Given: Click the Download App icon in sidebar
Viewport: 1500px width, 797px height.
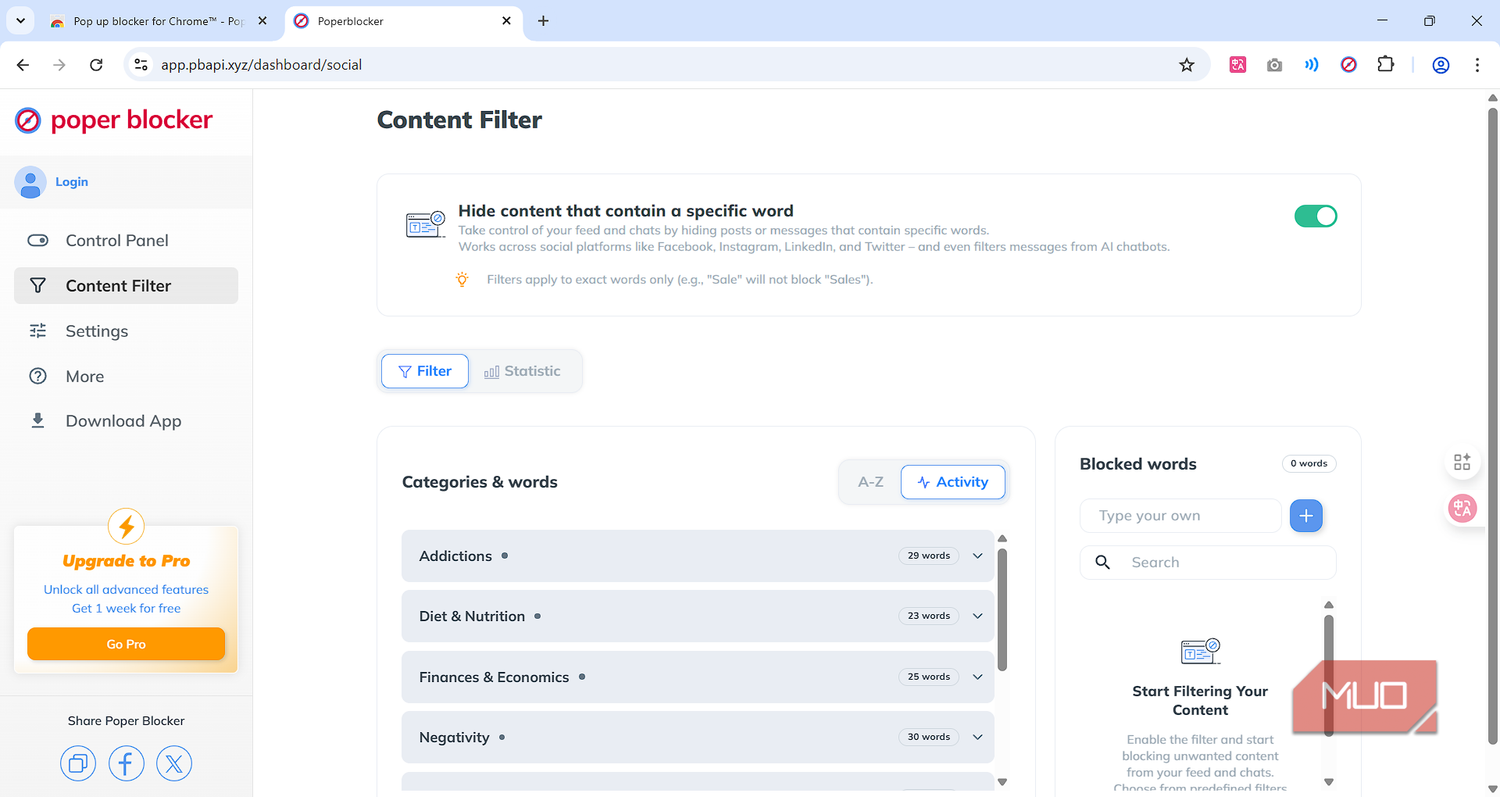Looking at the screenshot, I should pyautogui.click(x=38, y=421).
